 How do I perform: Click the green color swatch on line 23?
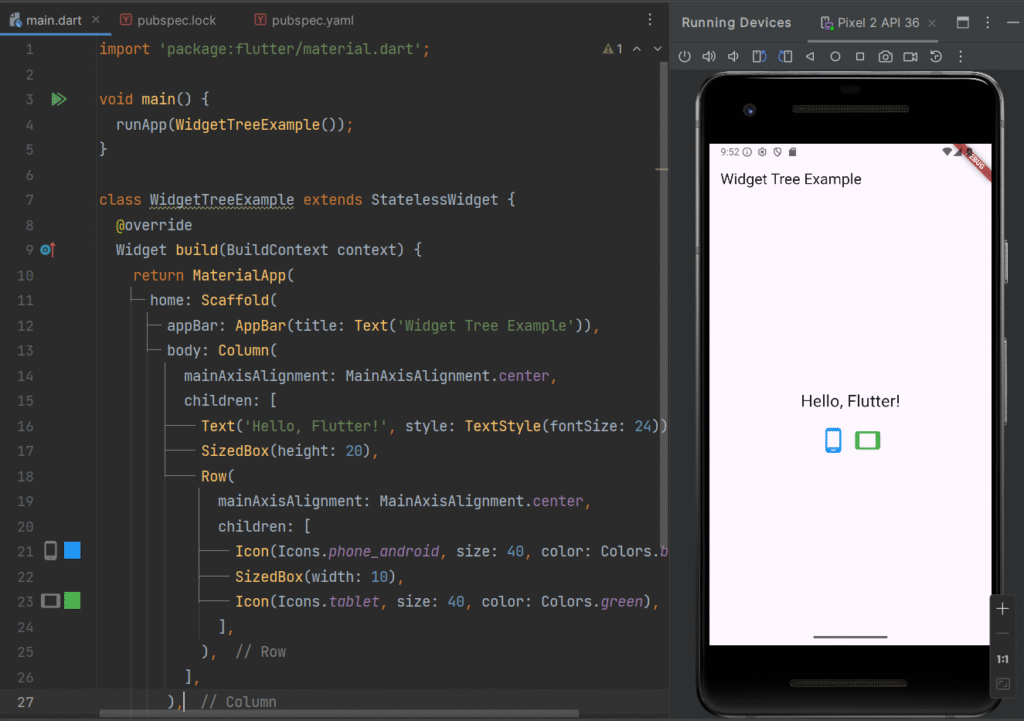[x=72, y=601]
